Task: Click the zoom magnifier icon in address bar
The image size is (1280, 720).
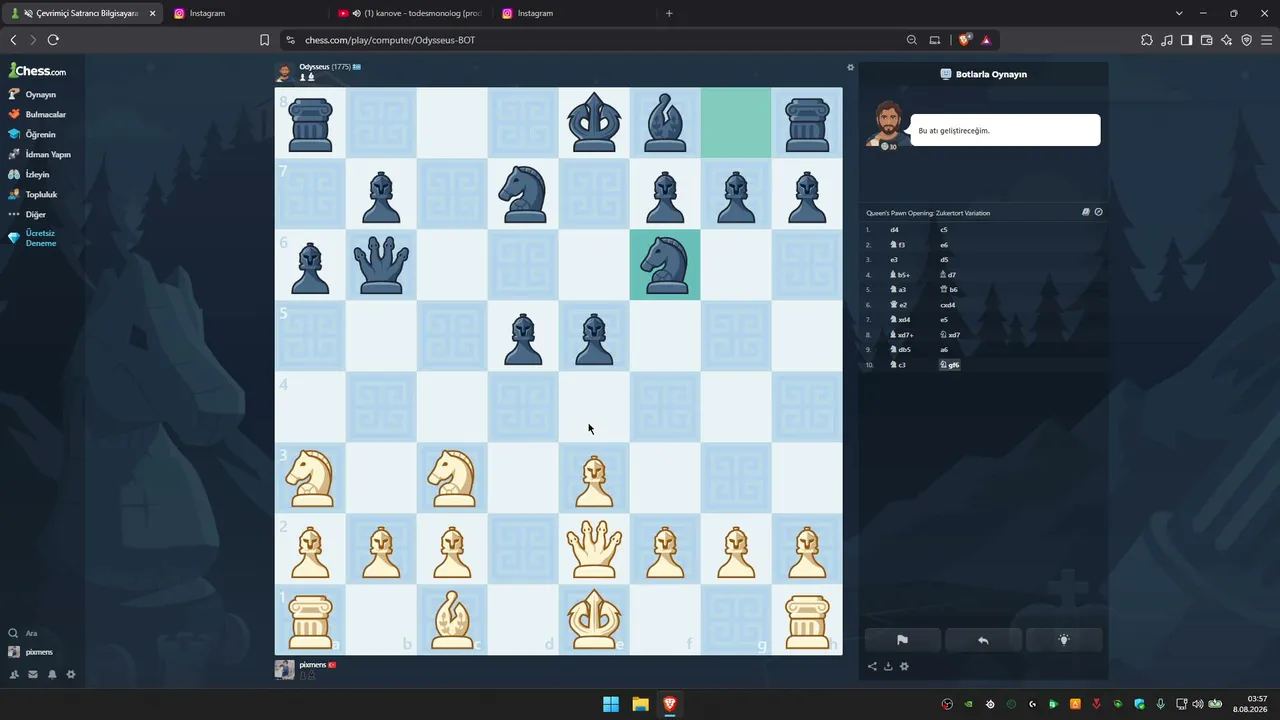Action: coord(912,40)
